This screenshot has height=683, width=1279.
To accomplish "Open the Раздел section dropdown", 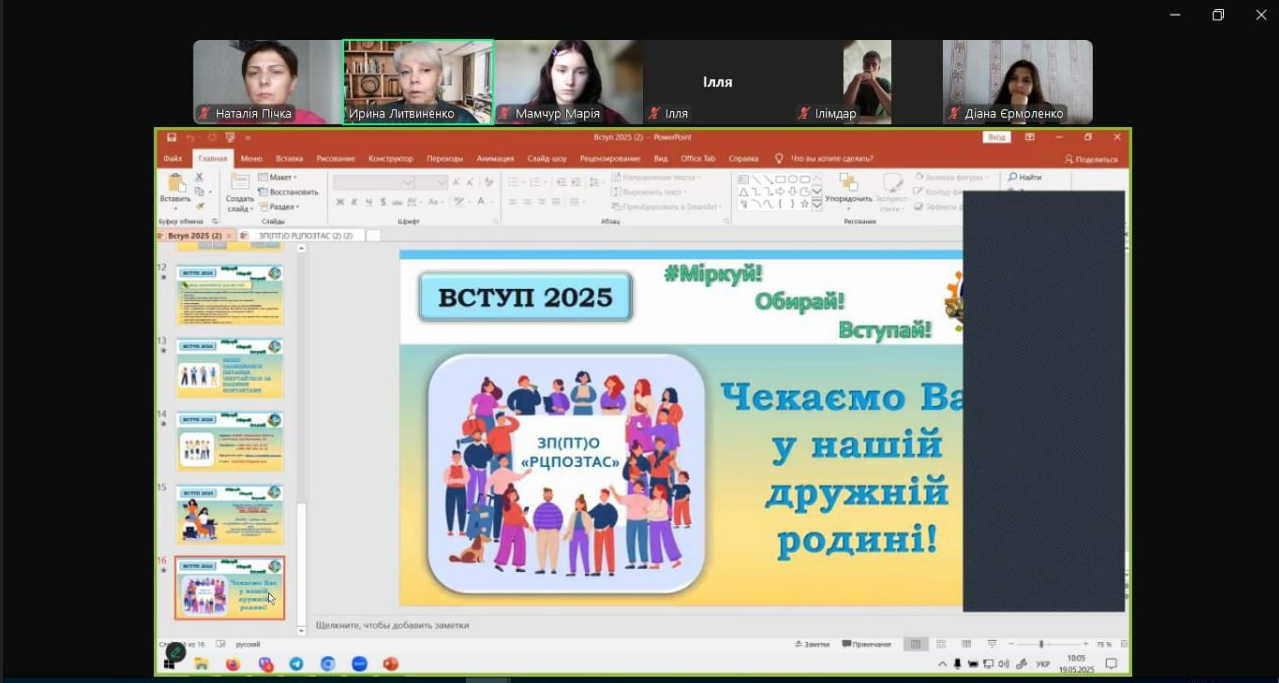I will tap(279, 206).
